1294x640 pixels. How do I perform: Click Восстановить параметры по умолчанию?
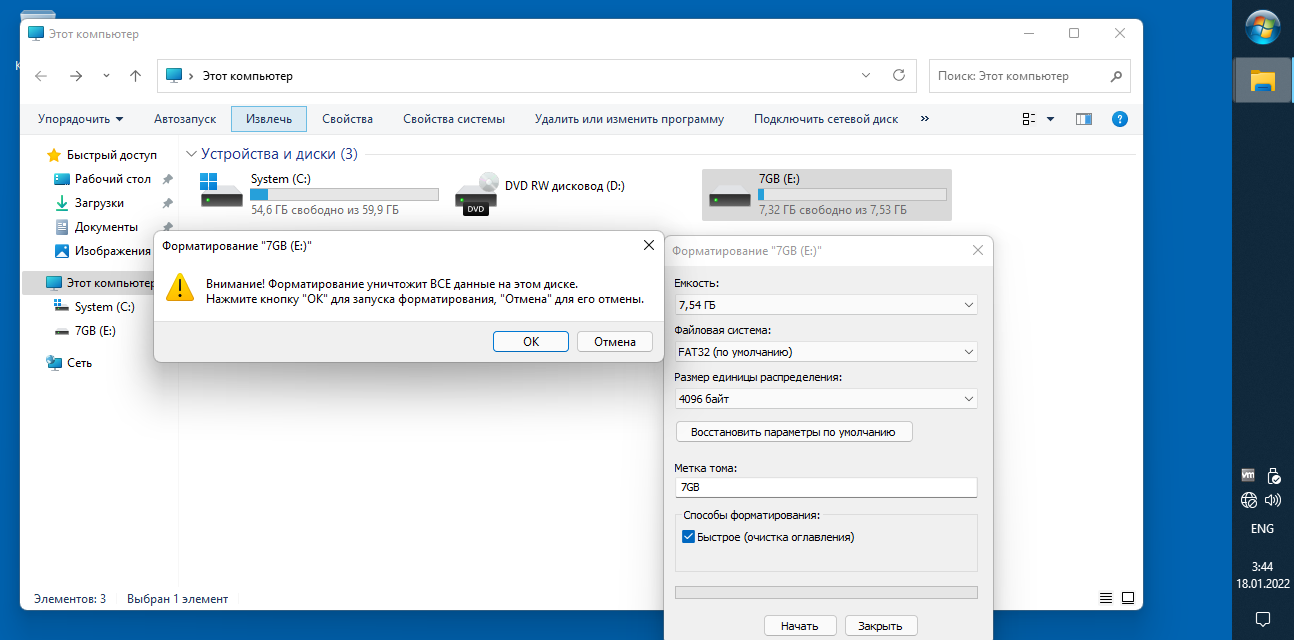tap(795, 432)
